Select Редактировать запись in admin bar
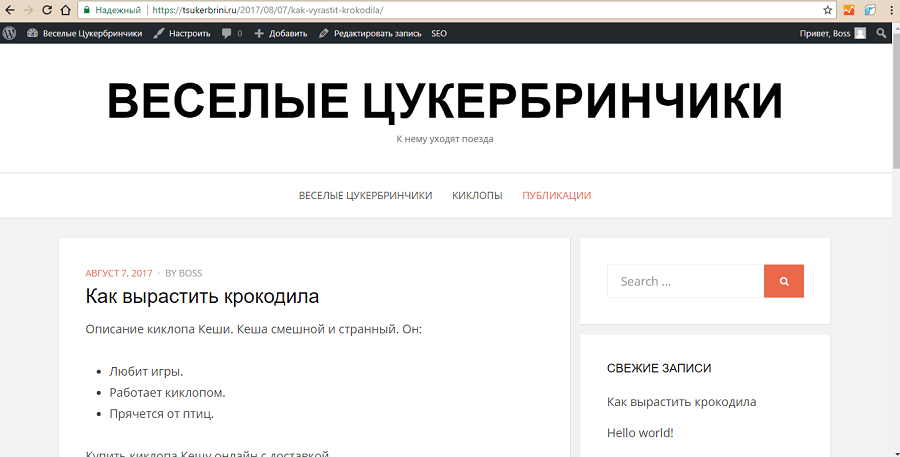The image size is (900, 457). click(370, 33)
